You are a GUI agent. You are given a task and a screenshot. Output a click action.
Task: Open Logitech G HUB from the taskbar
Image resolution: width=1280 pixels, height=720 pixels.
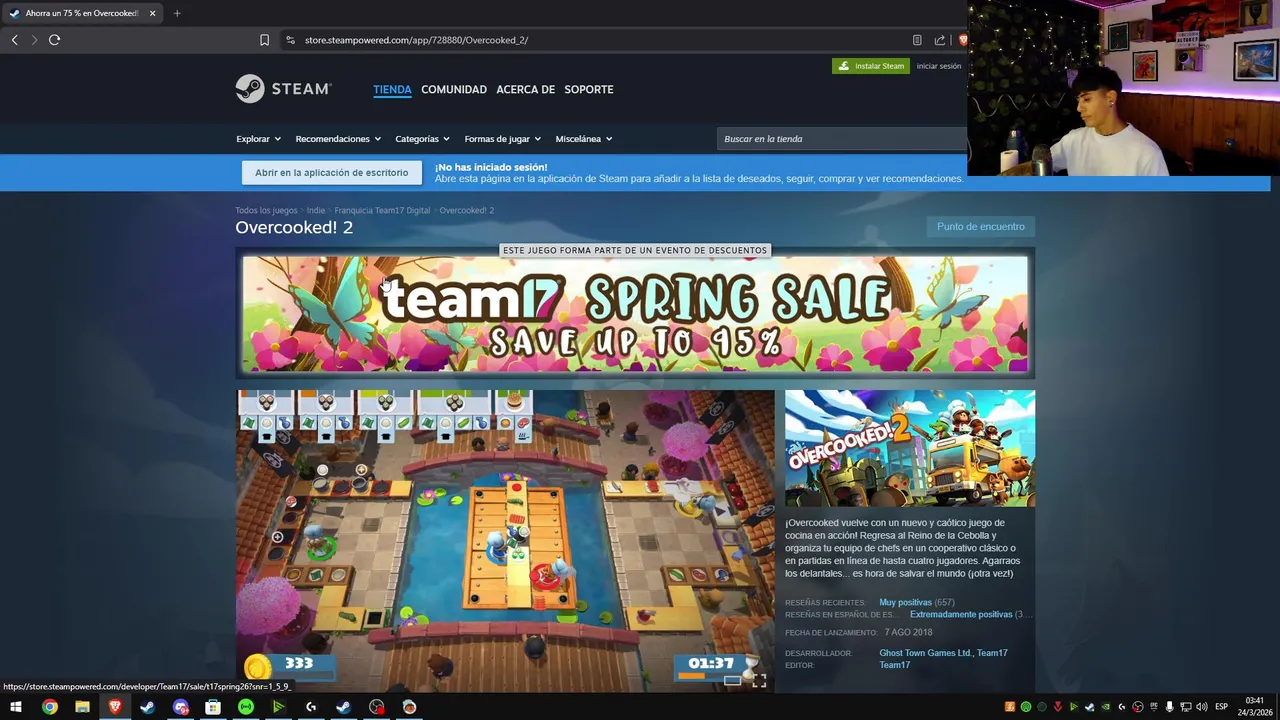point(311,707)
